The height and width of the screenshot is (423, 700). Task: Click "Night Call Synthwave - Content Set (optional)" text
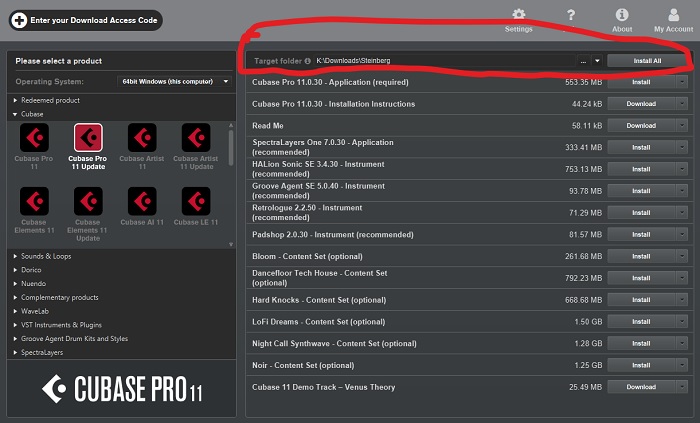pyautogui.click(x=334, y=344)
